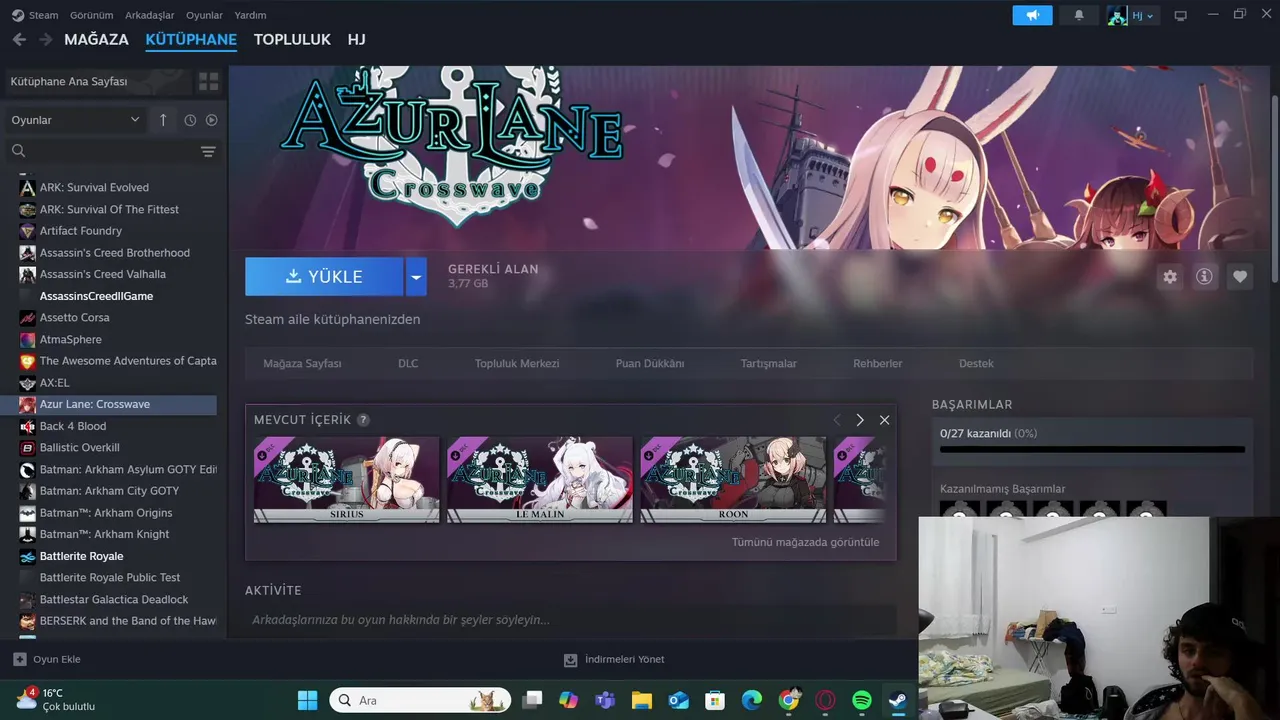The height and width of the screenshot is (720, 1280).
Task: Open the Oyunlar menu
Action: (204, 15)
